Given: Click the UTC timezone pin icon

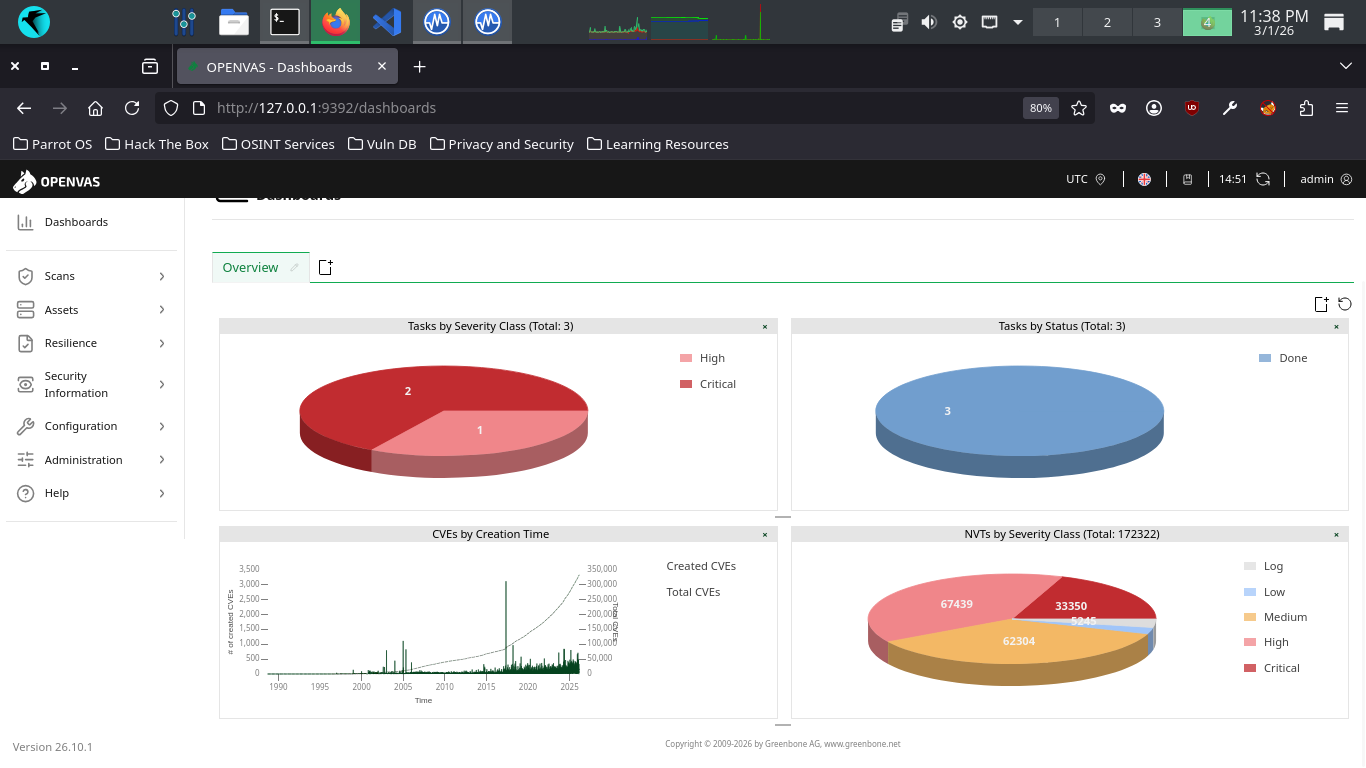Looking at the screenshot, I should (x=1101, y=179).
